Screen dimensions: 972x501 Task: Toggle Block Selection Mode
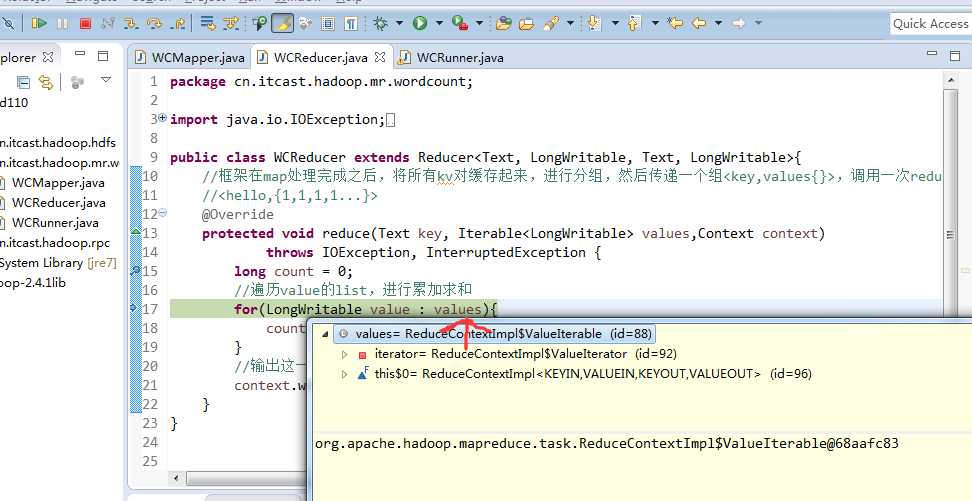328,24
